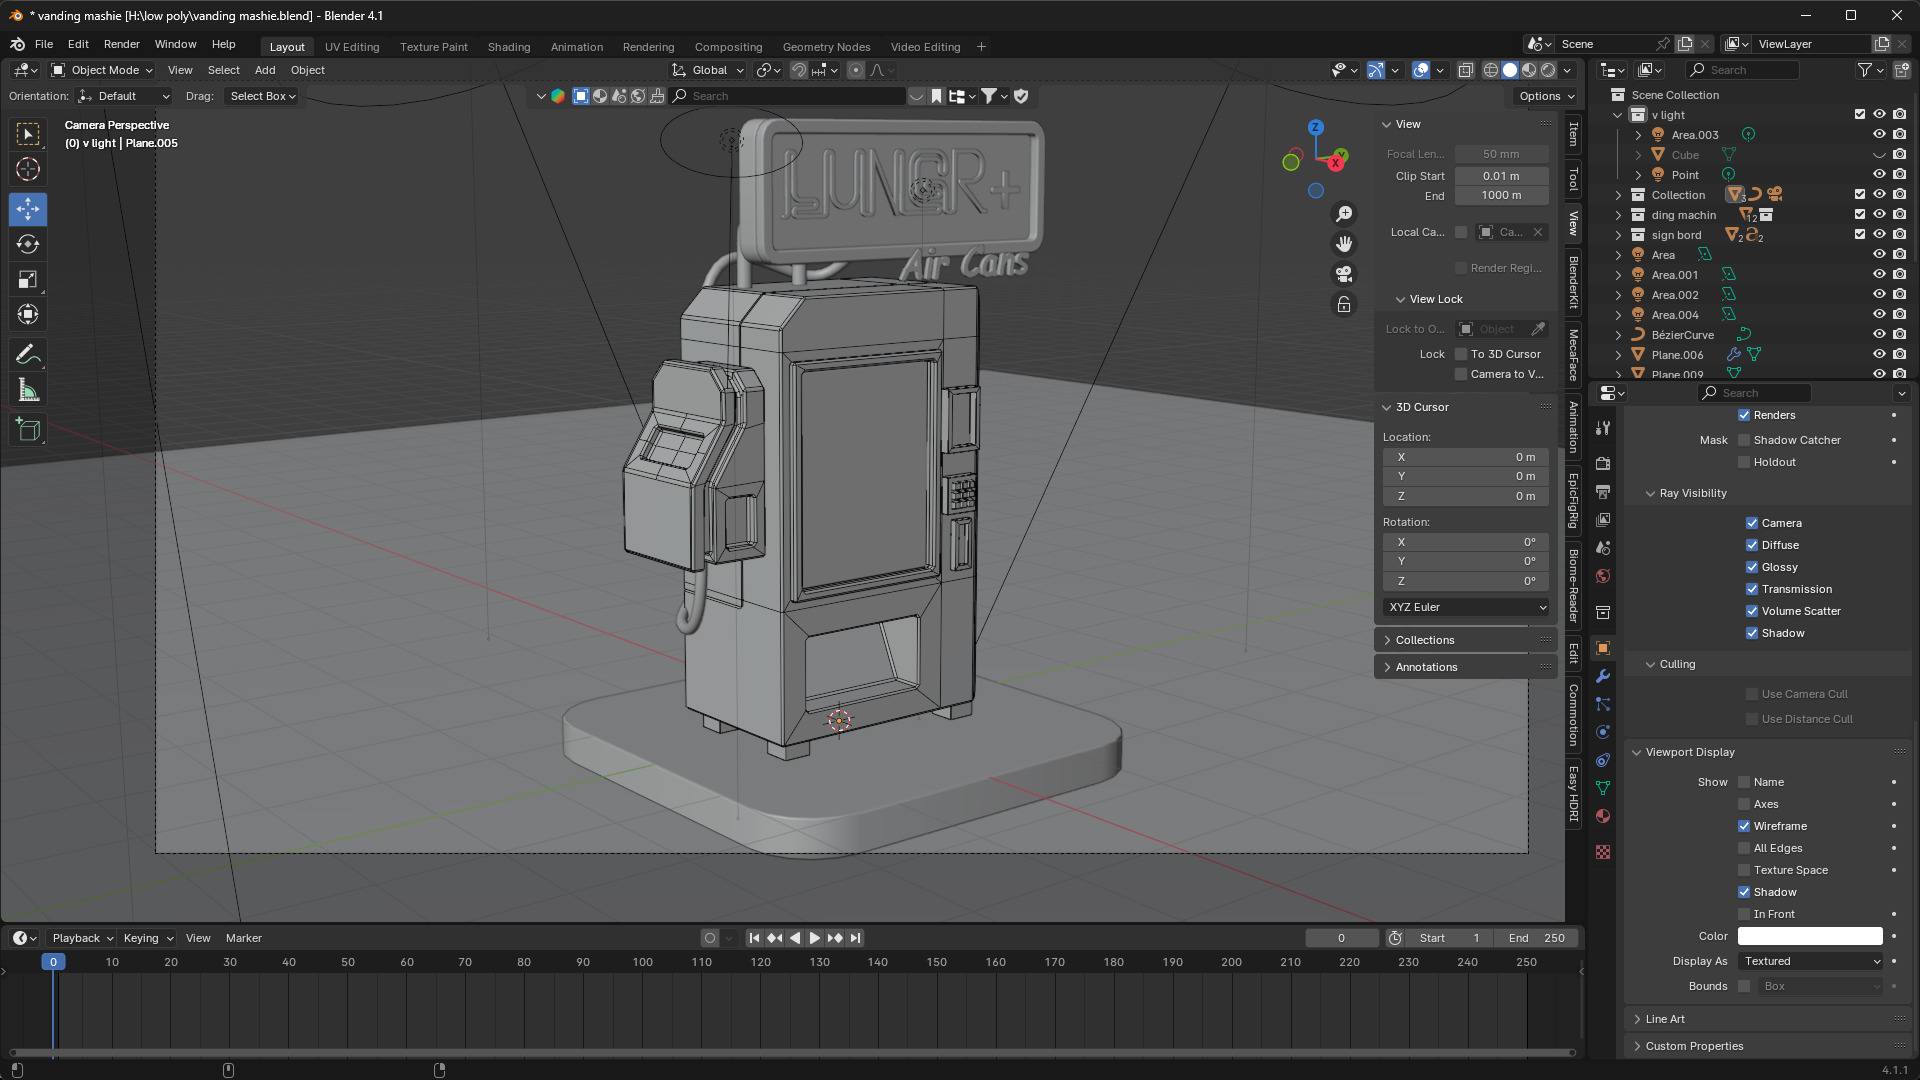Screen dimensions: 1920x1080
Task: Open the Modifiers wrench tab icon
Action: click(x=1603, y=676)
